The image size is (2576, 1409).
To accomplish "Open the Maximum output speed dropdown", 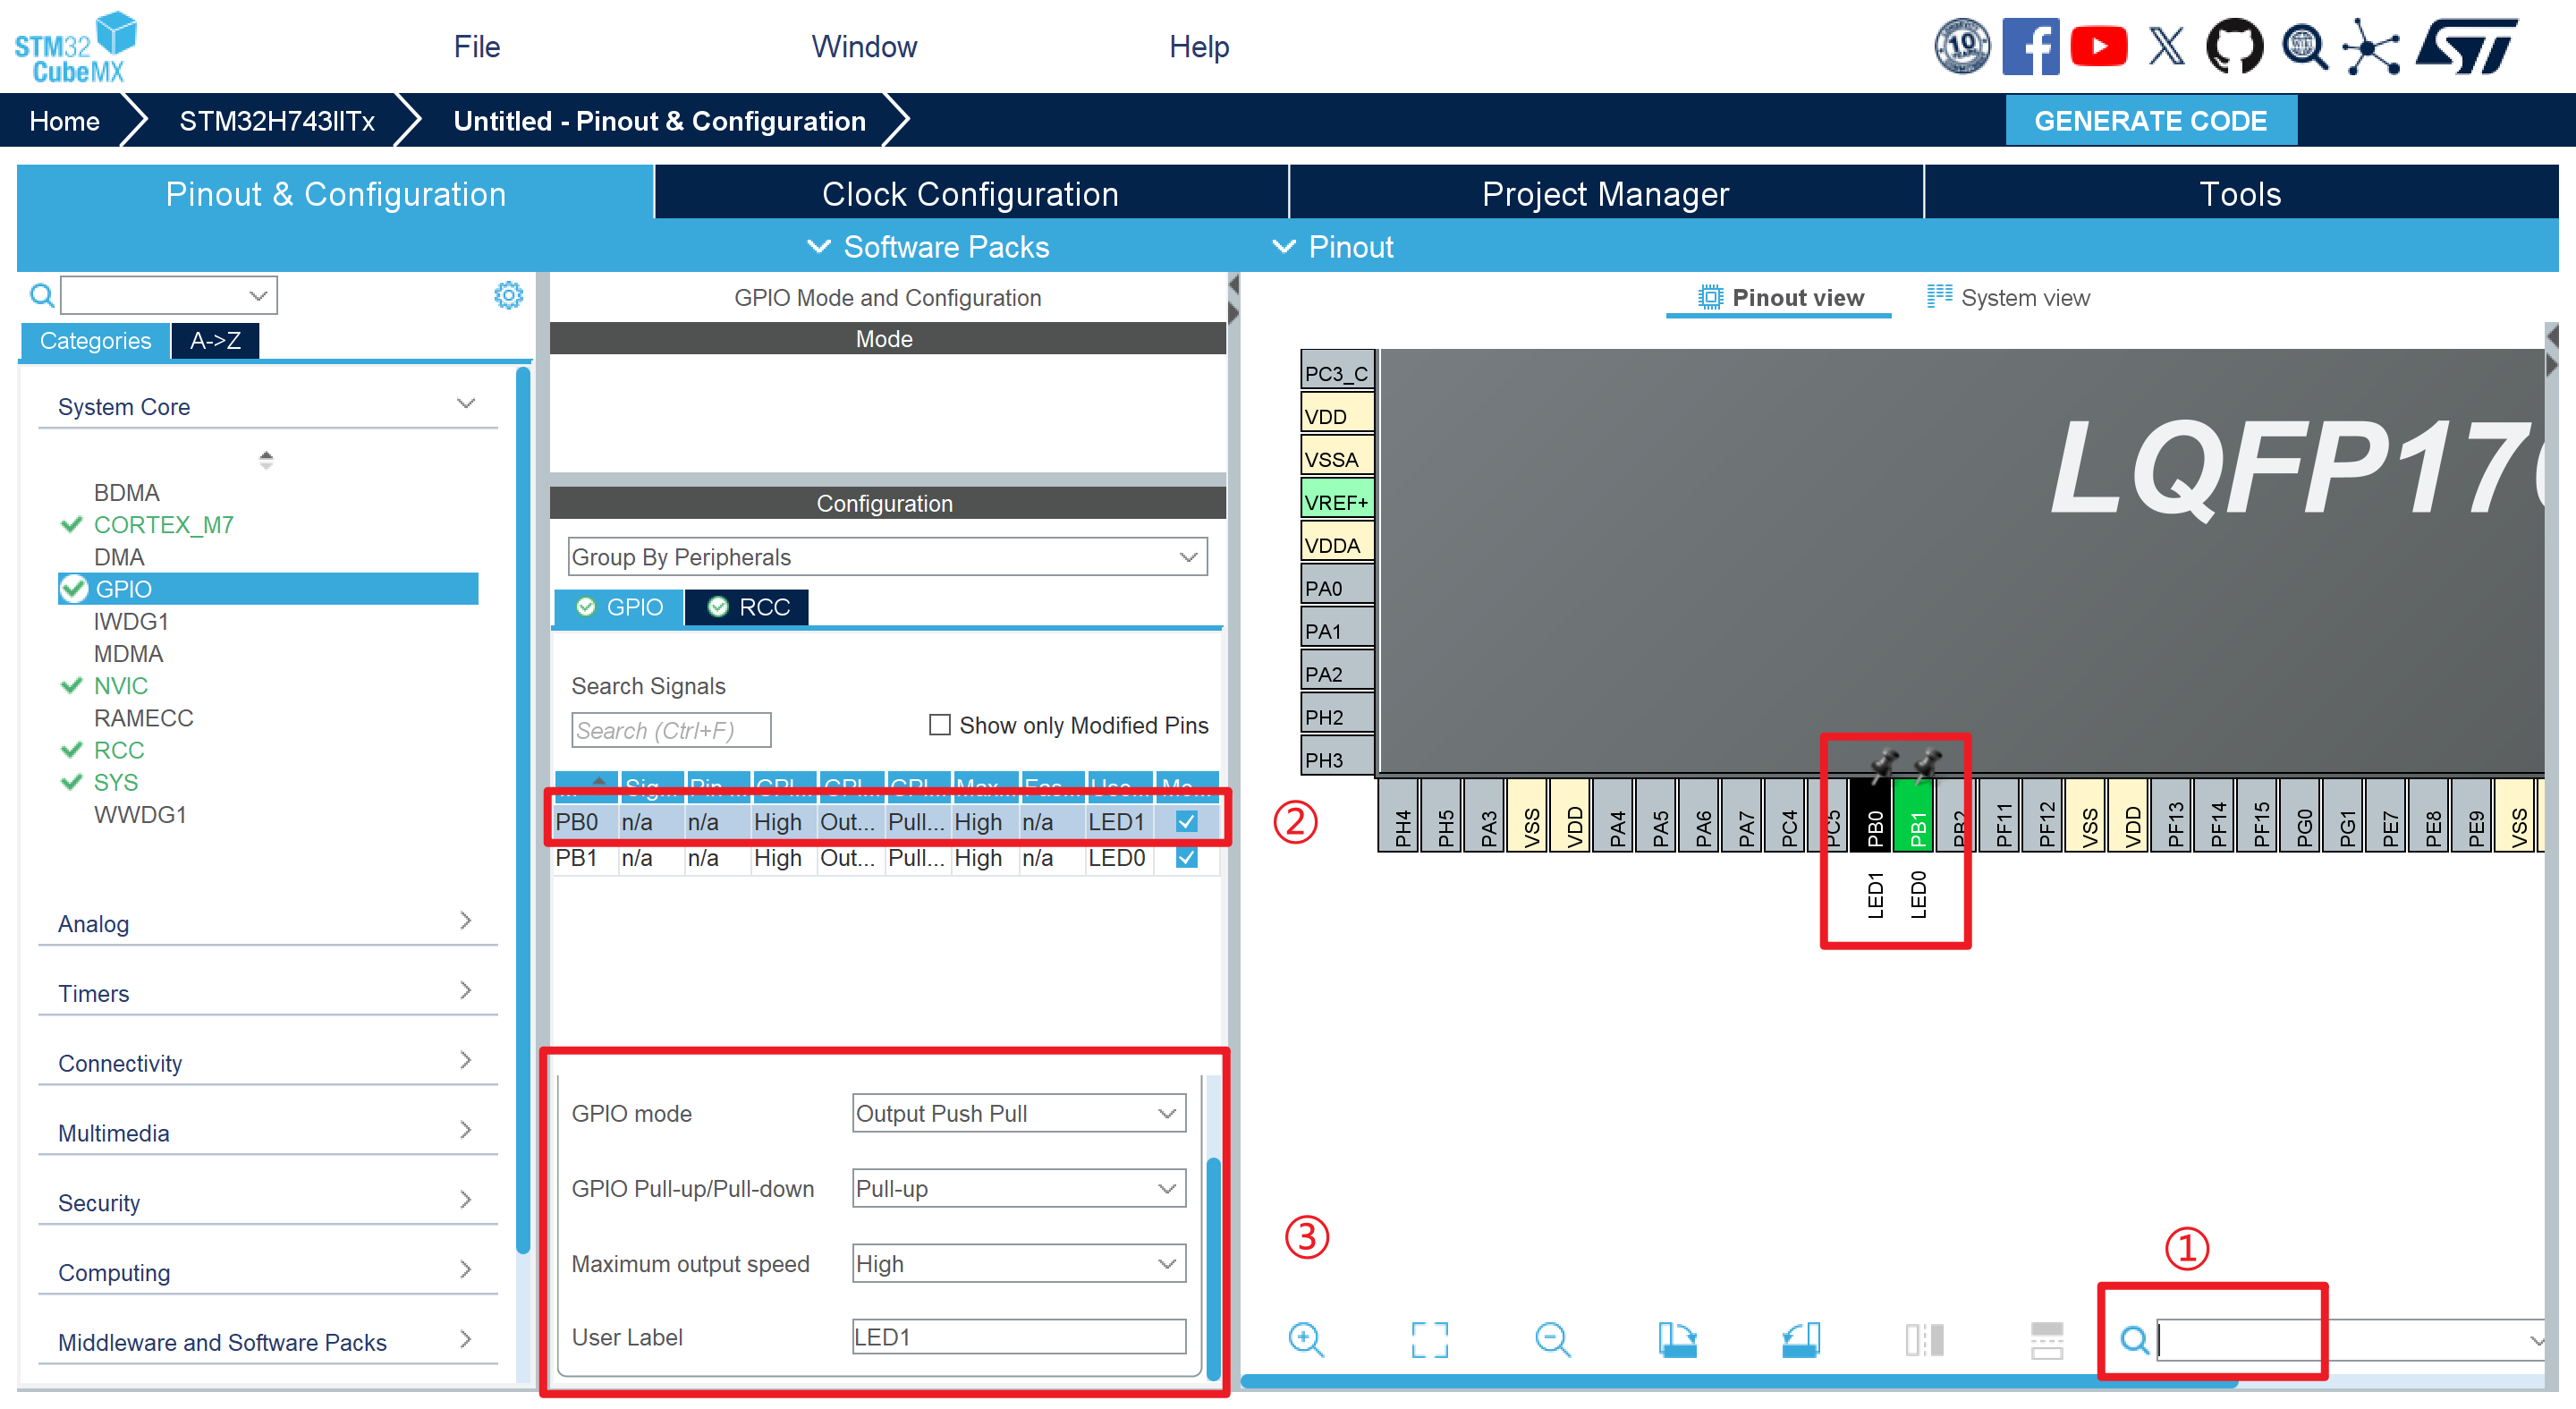I will (x=1019, y=1263).
